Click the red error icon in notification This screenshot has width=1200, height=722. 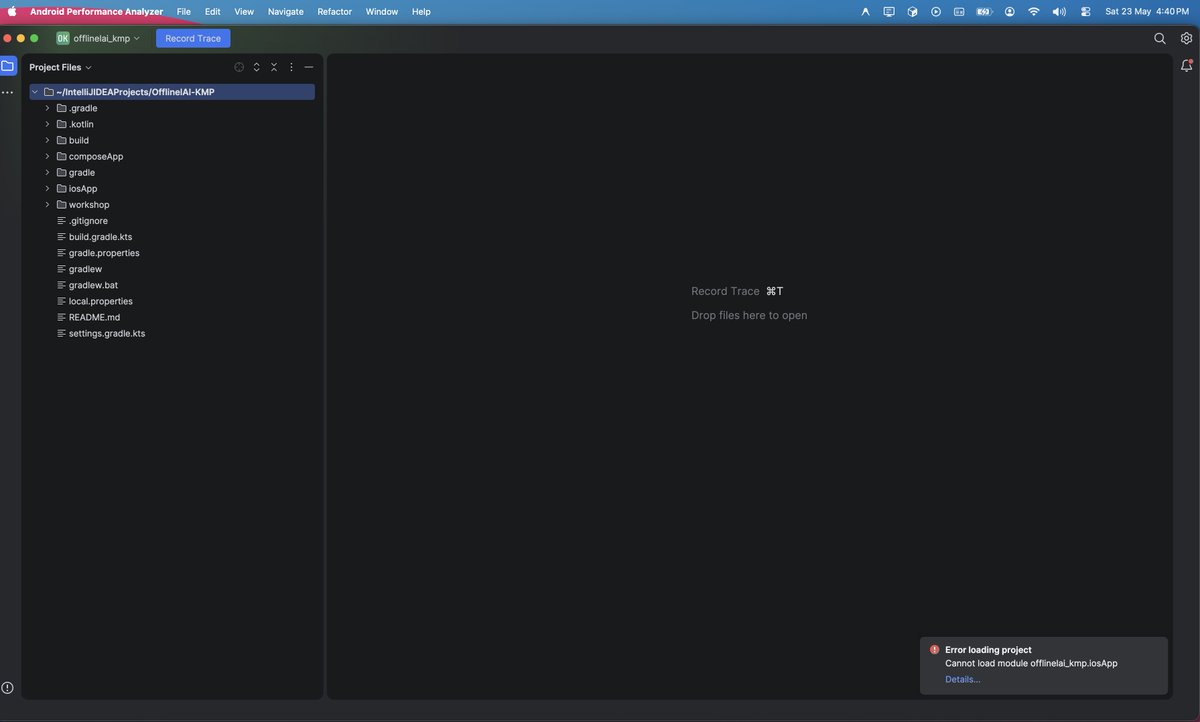(934, 650)
